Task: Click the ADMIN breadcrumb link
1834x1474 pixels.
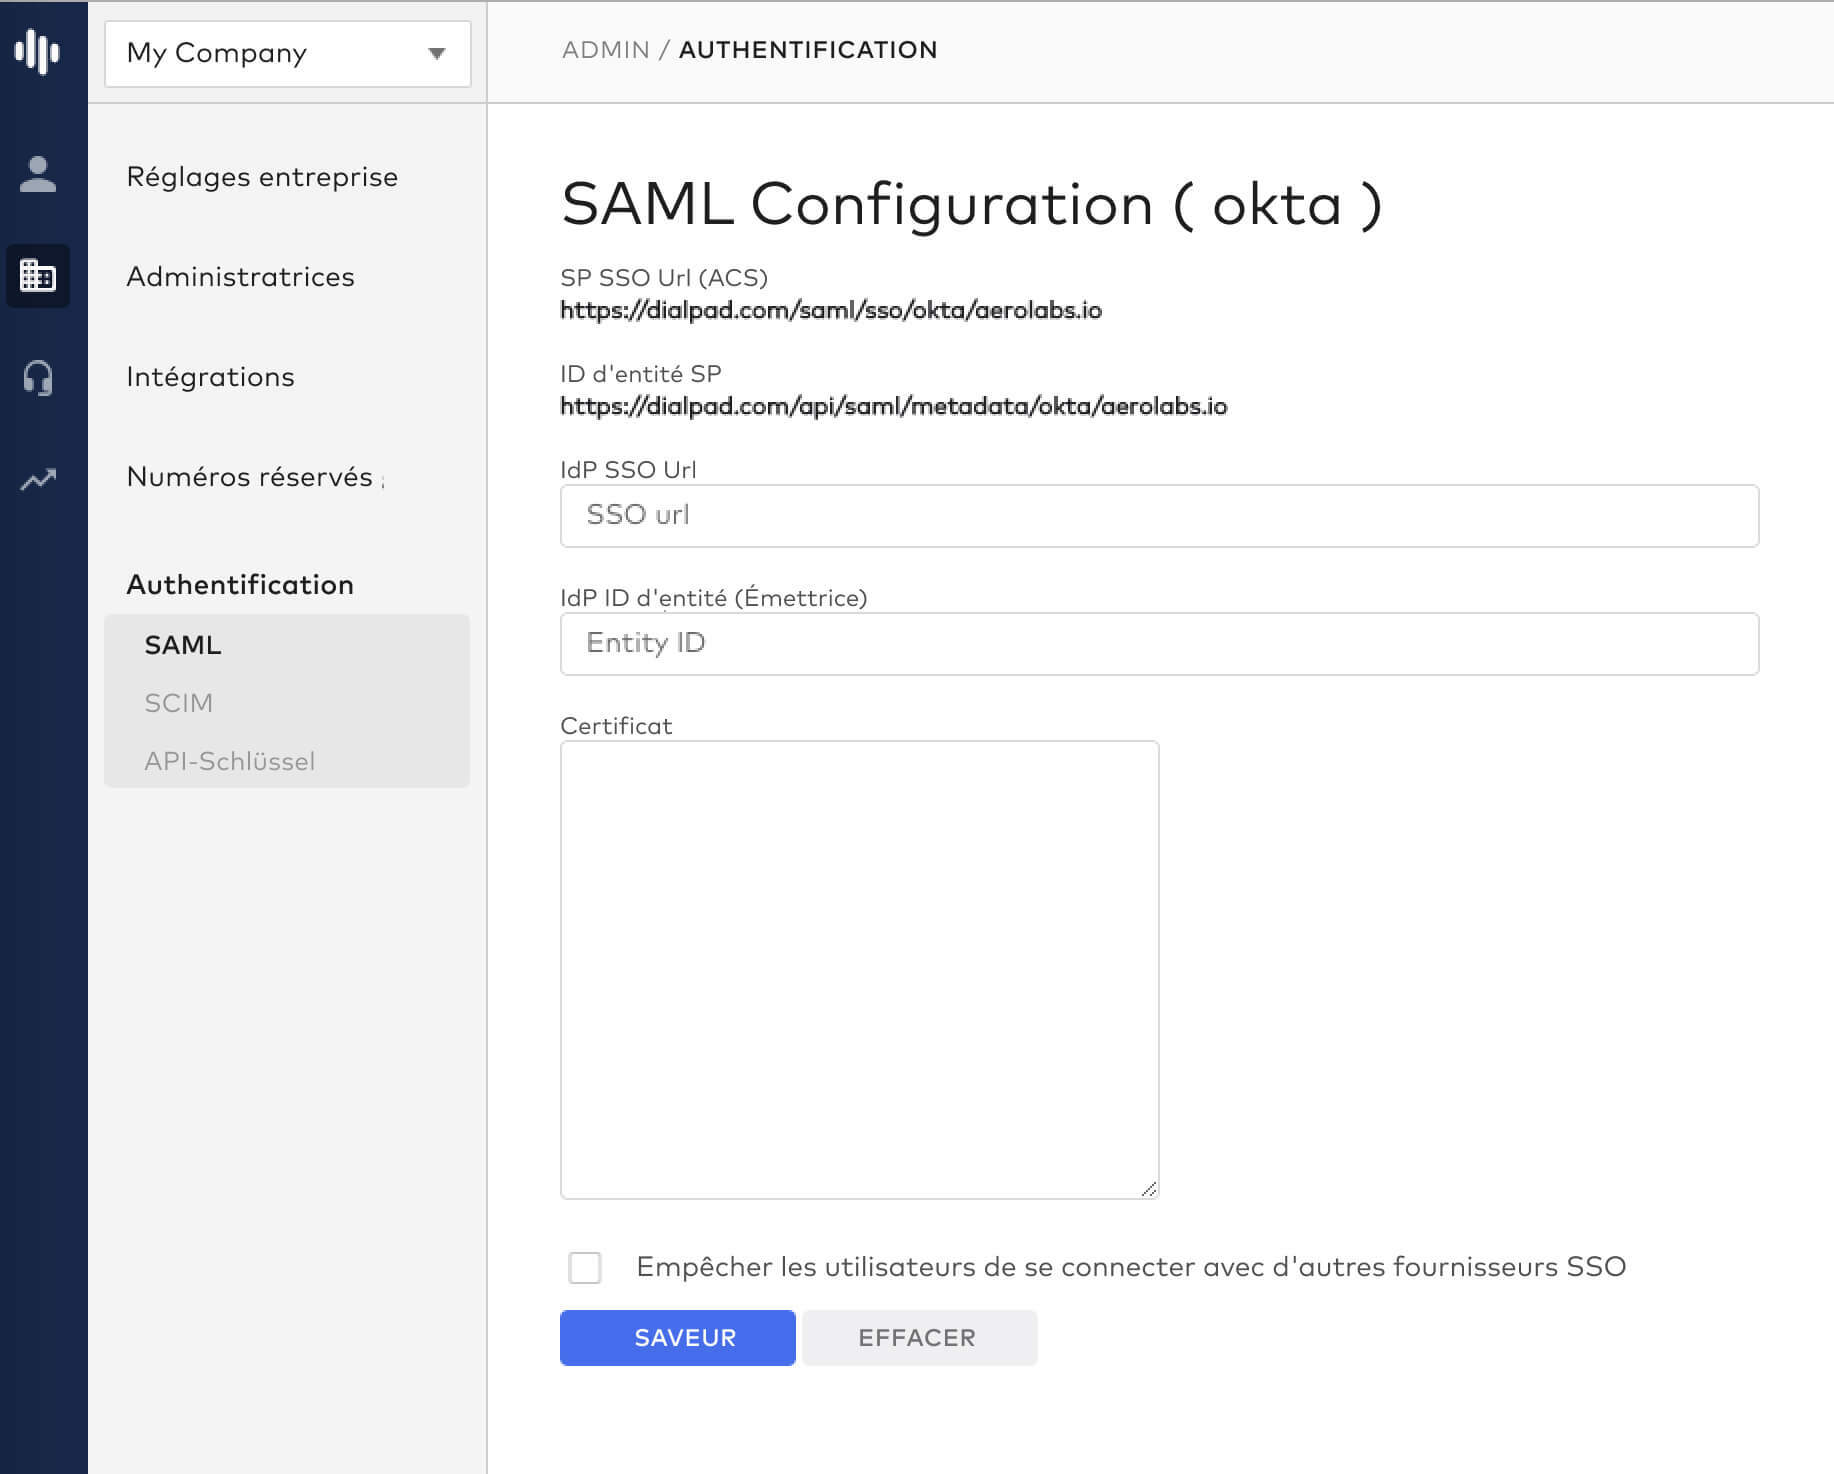Action: 606,50
